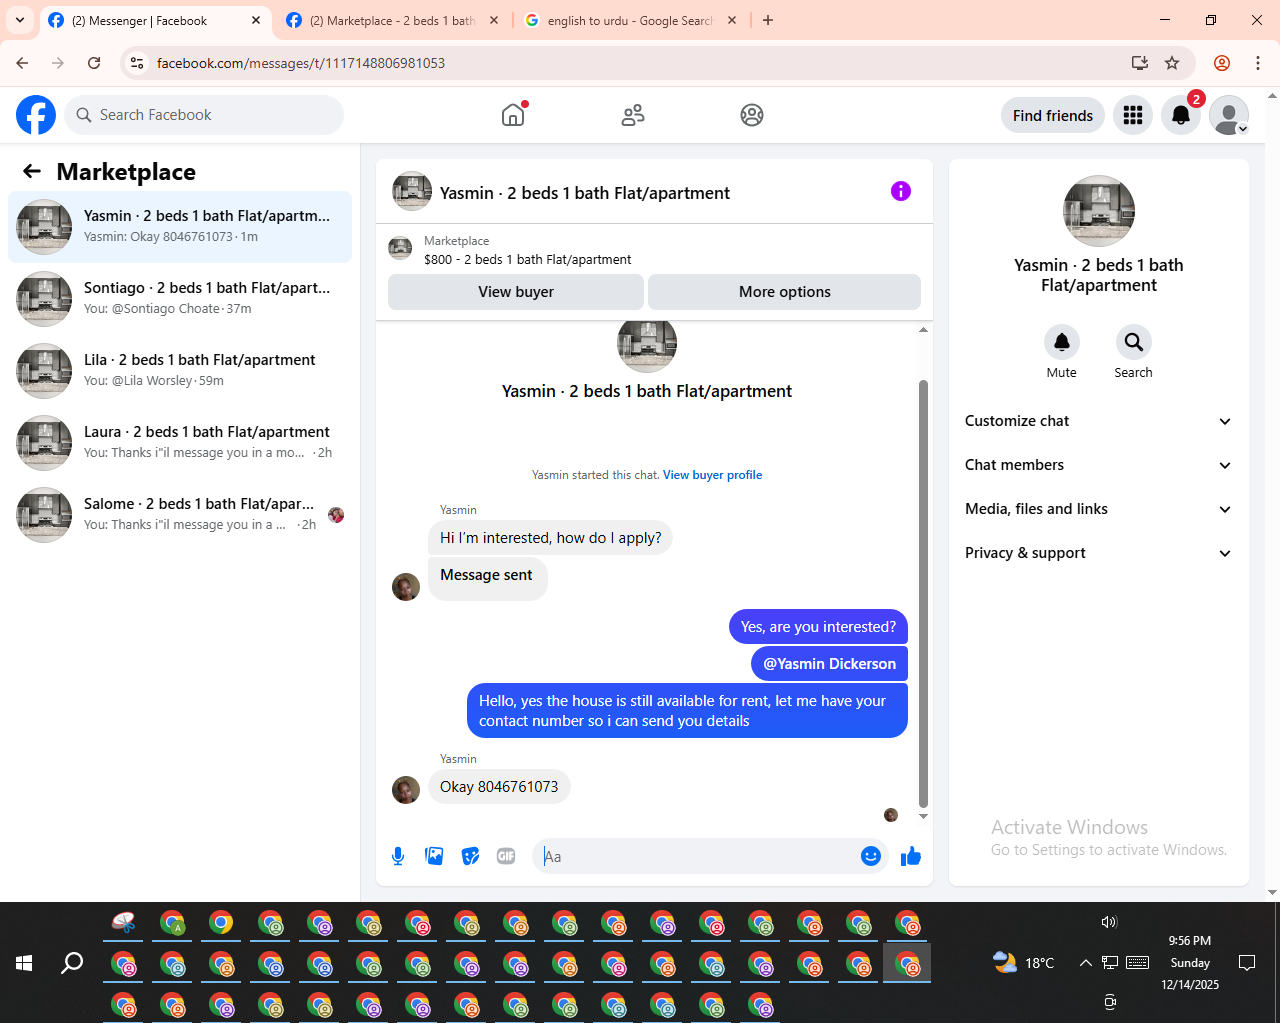
Task: Click the Find friends button
Action: 1053,115
